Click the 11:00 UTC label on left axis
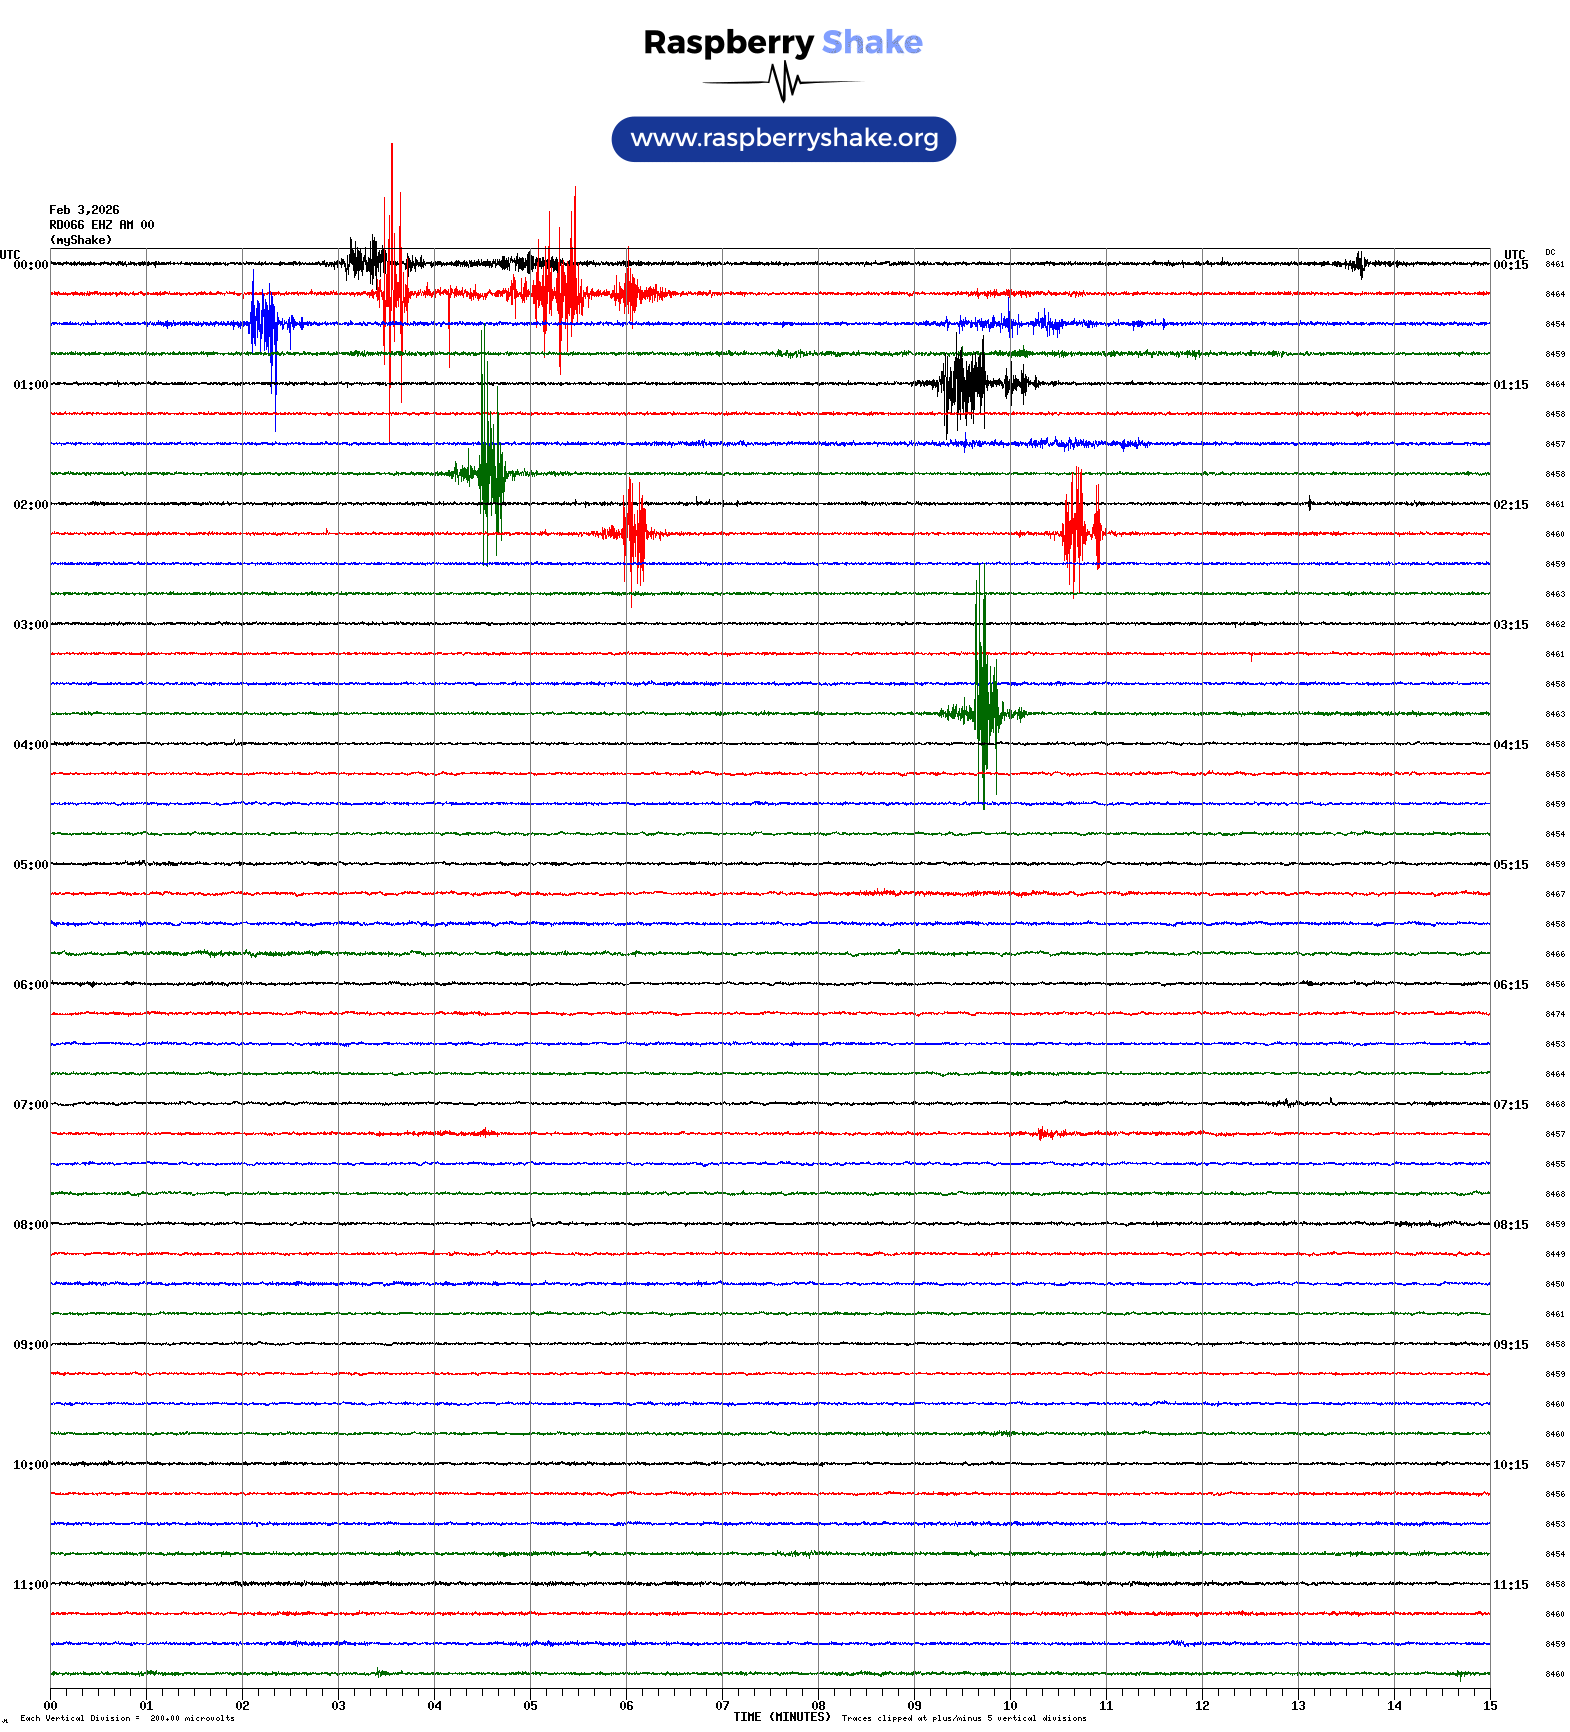 coord(30,1585)
